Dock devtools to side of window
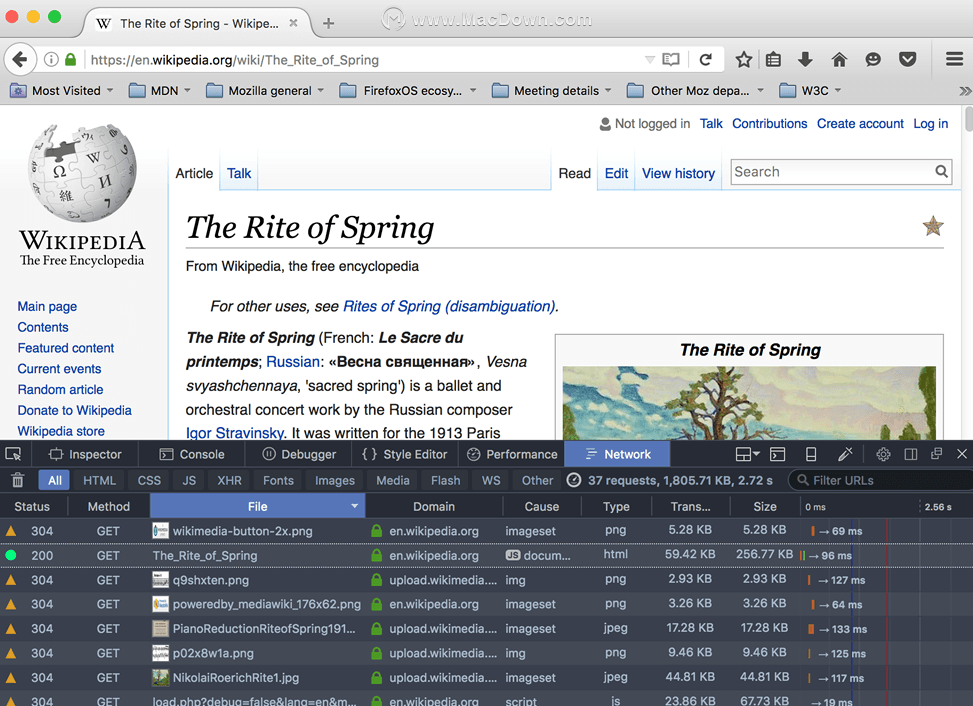 (911, 454)
